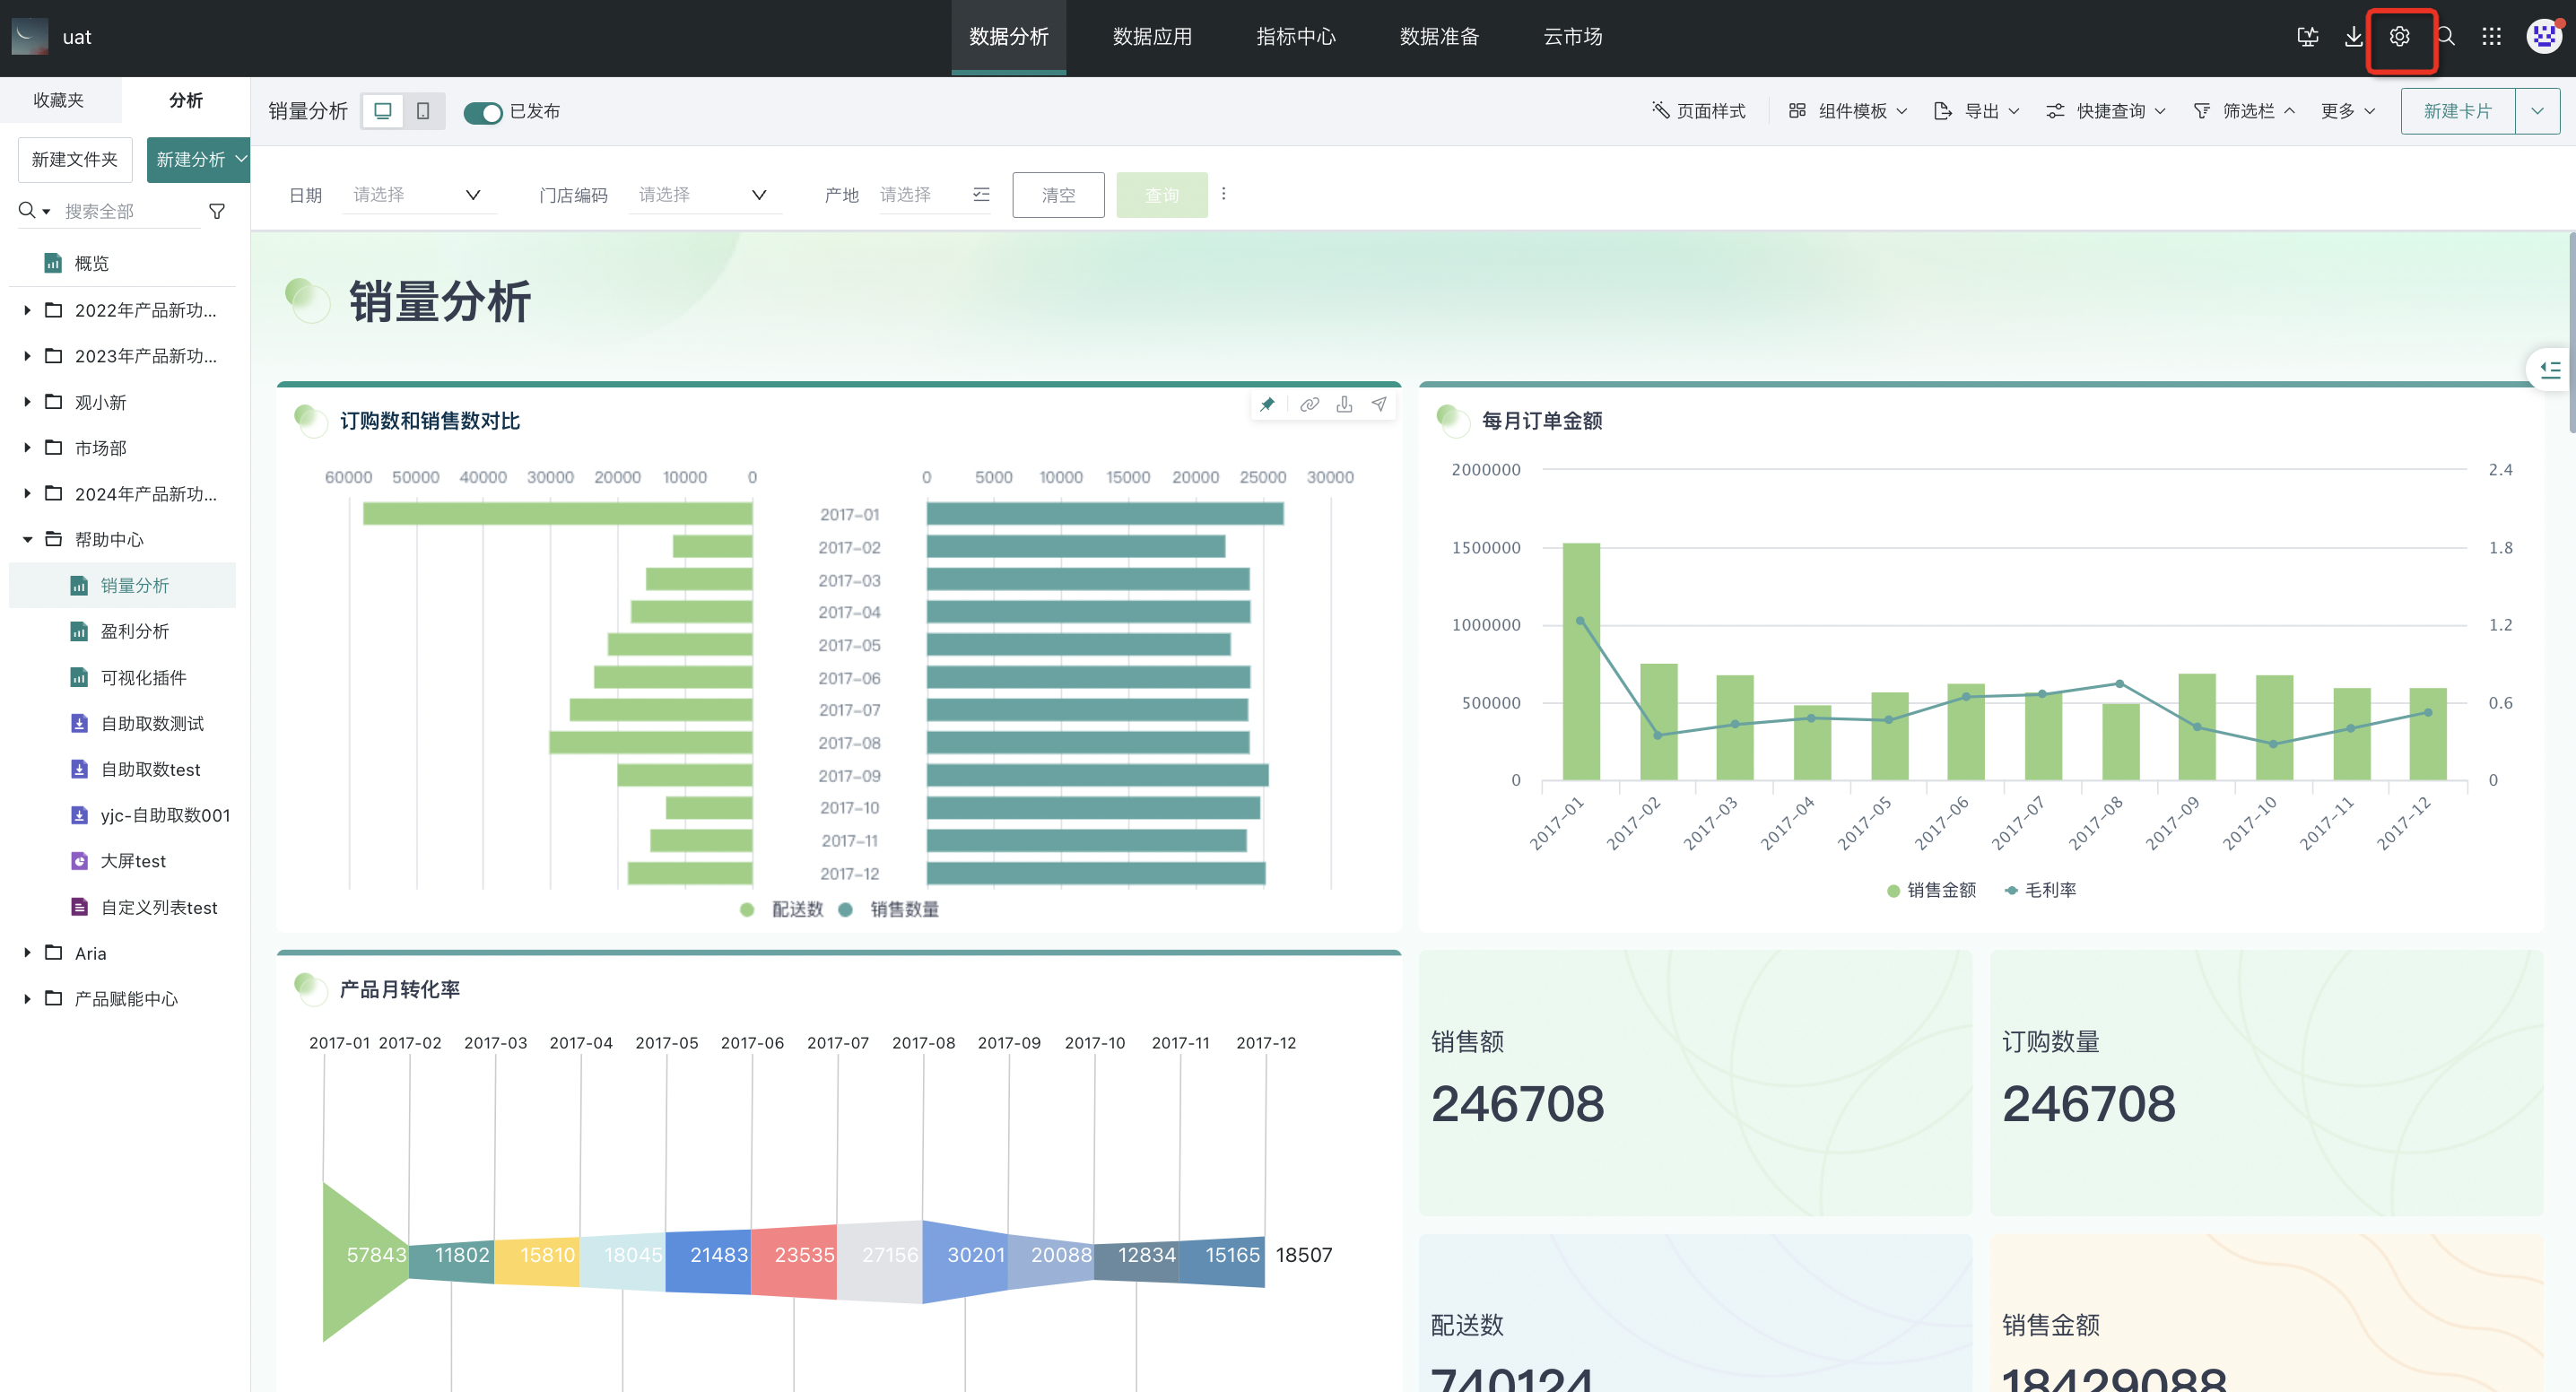
Task: Open the 快捷查询 dropdown
Action: (x=2106, y=111)
